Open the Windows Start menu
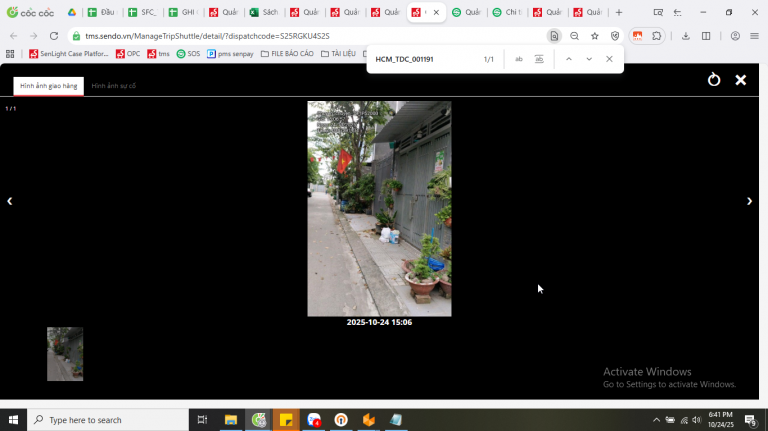This screenshot has width=768, height=431. [13, 420]
